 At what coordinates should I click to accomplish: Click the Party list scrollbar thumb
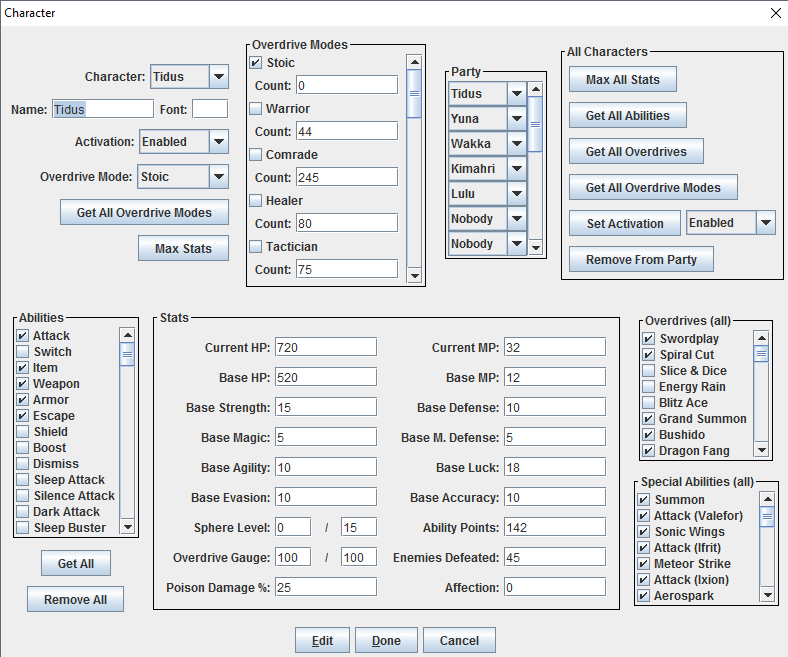tap(536, 124)
